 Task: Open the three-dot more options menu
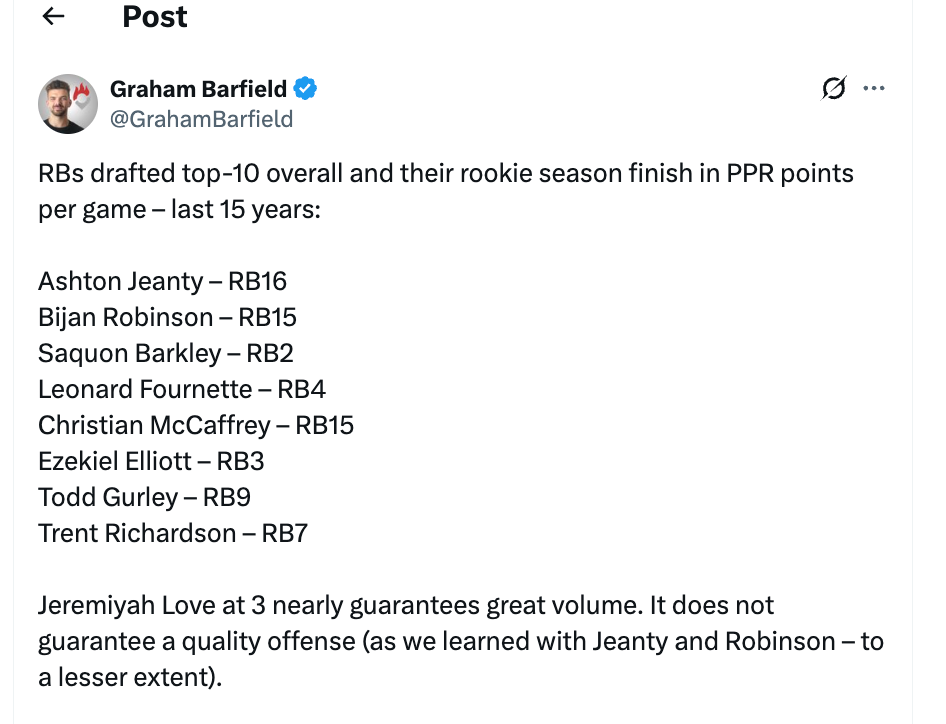tap(874, 88)
